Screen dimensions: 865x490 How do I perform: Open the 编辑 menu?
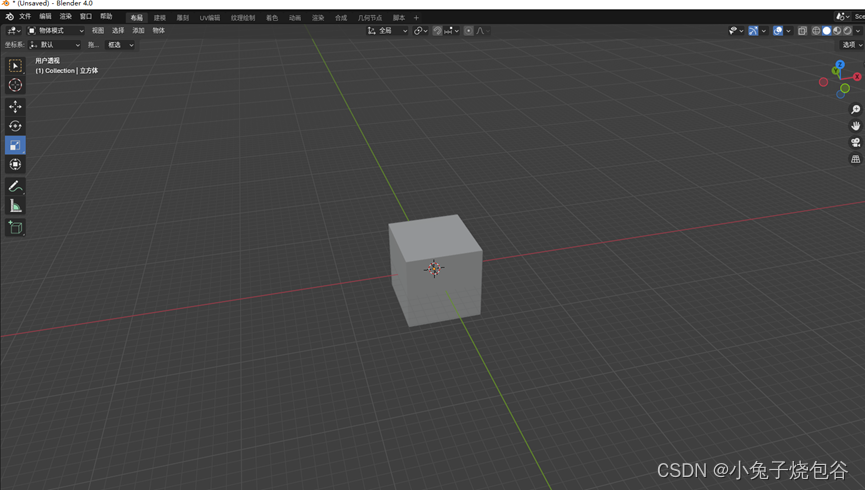coord(45,17)
